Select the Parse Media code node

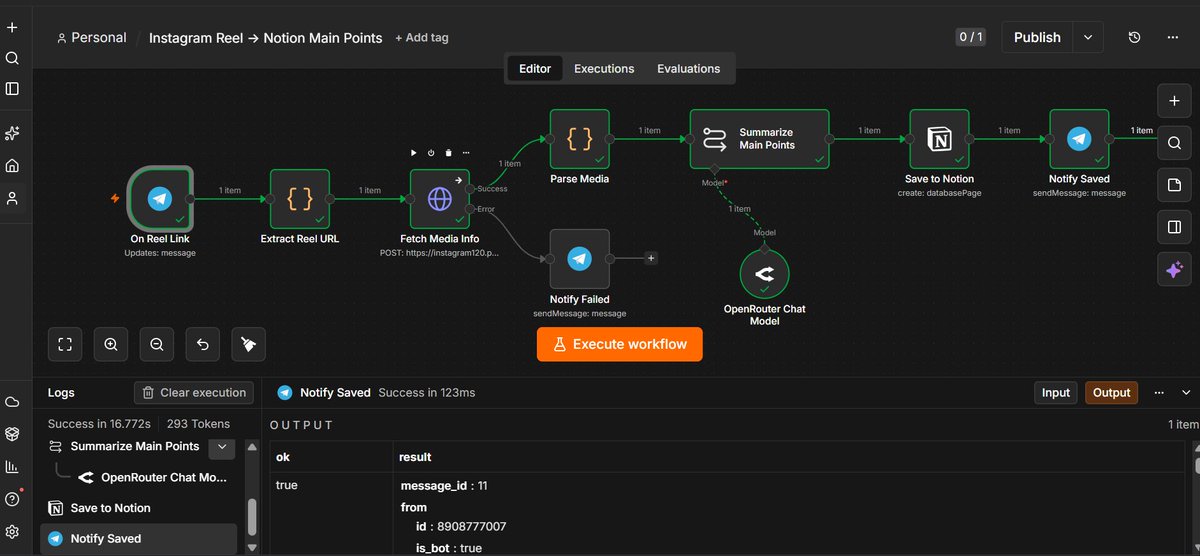580,139
